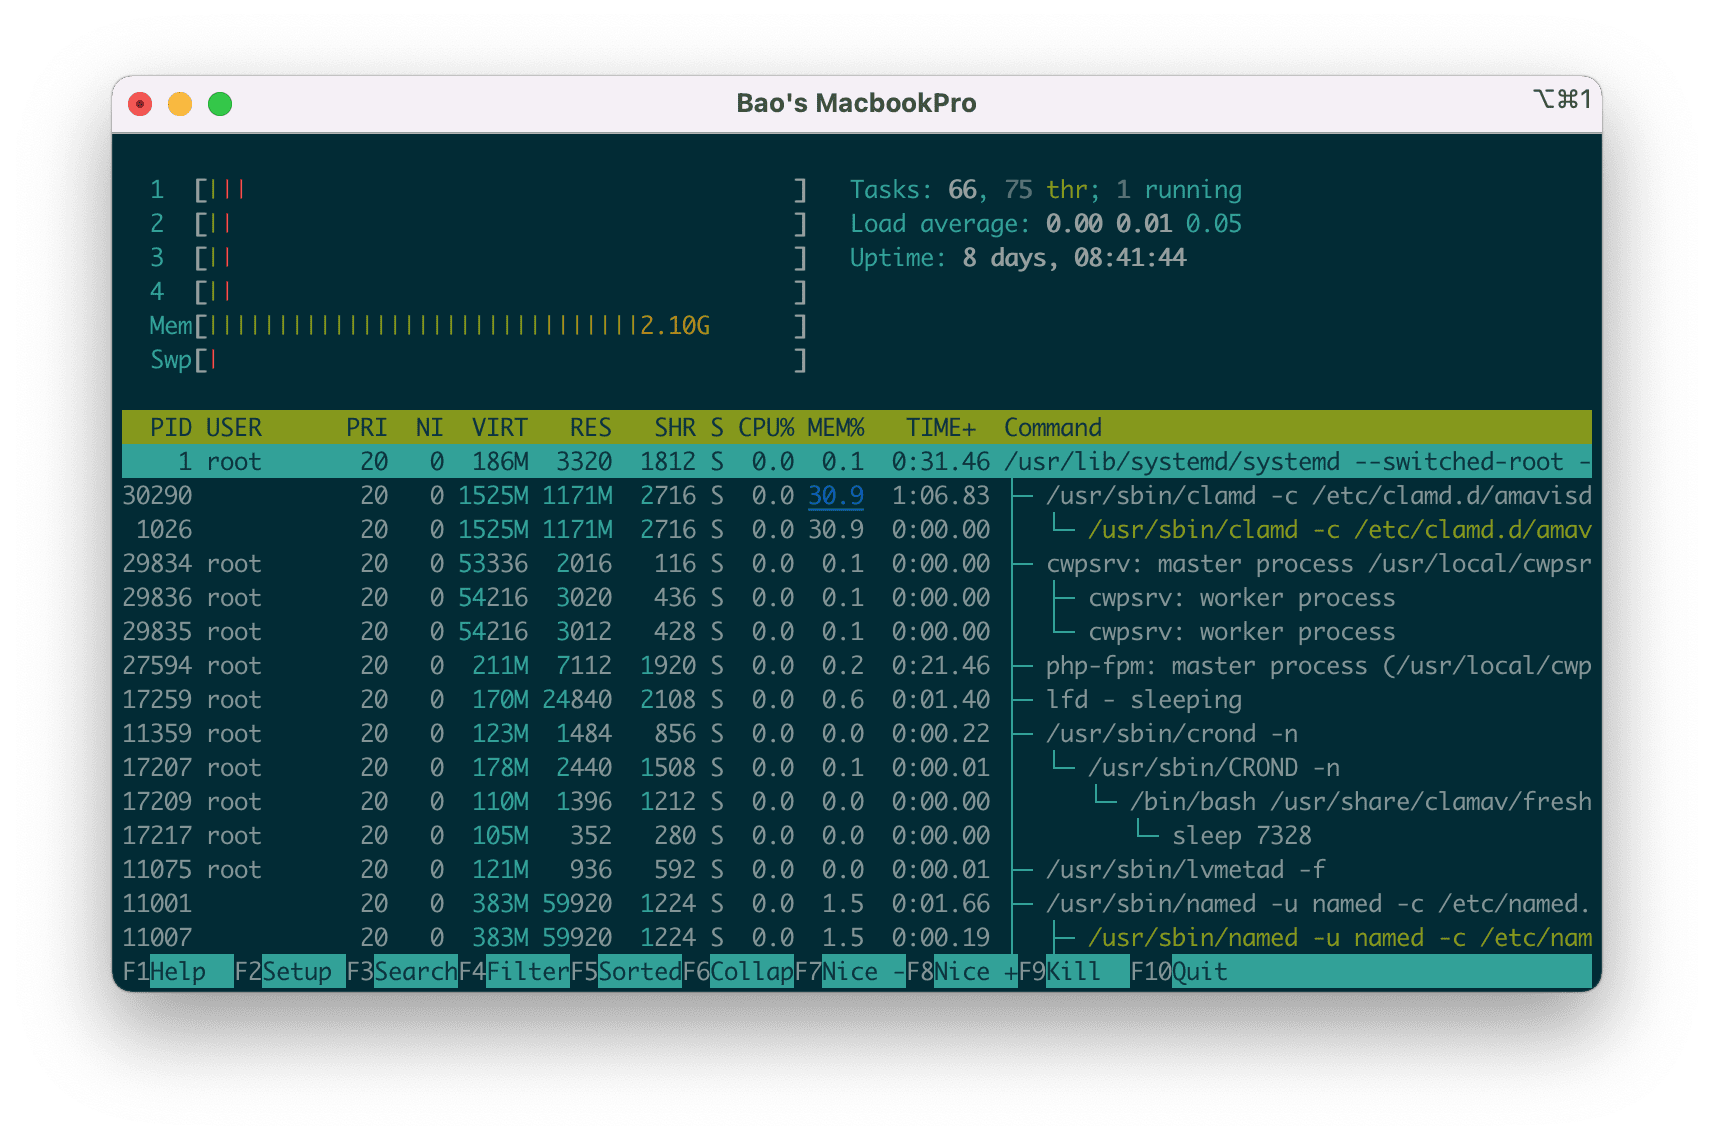Click the CPU 4 usage meter
Viewport: 1714px width, 1140px height.
click(x=479, y=291)
